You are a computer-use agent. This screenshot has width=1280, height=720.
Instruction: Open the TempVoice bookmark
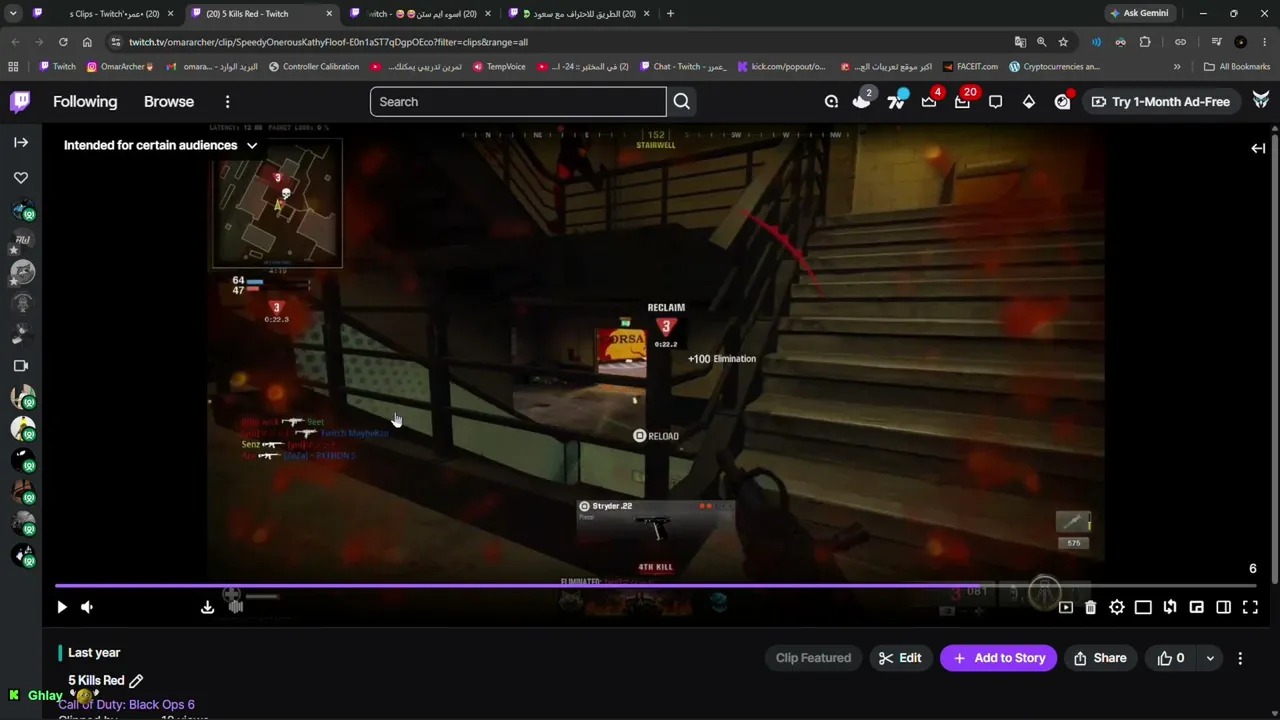point(498,67)
